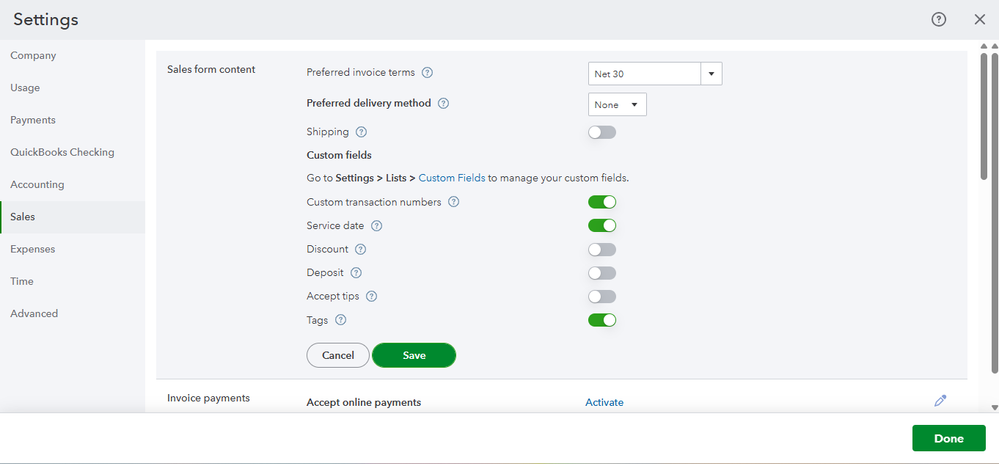Follow the Custom Fields link
The image size is (999, 464).
(451, 178)
